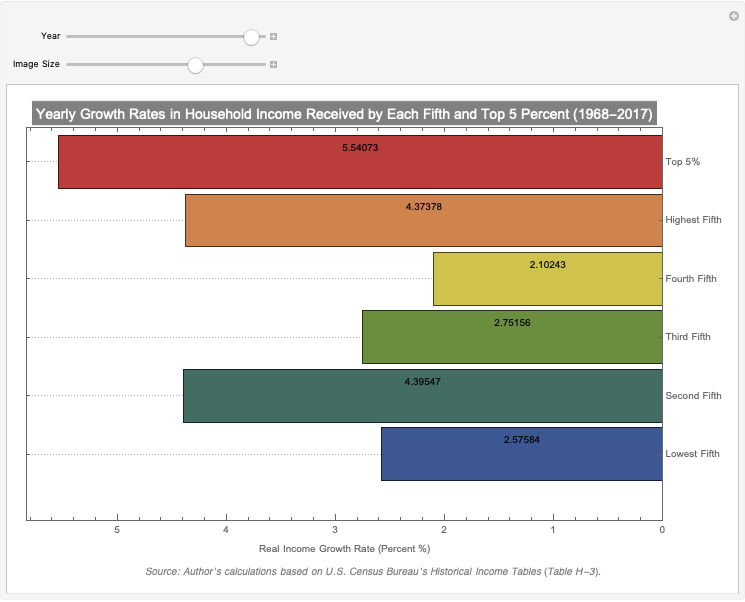Click the value label 2.10243

[x=548, y=265]
